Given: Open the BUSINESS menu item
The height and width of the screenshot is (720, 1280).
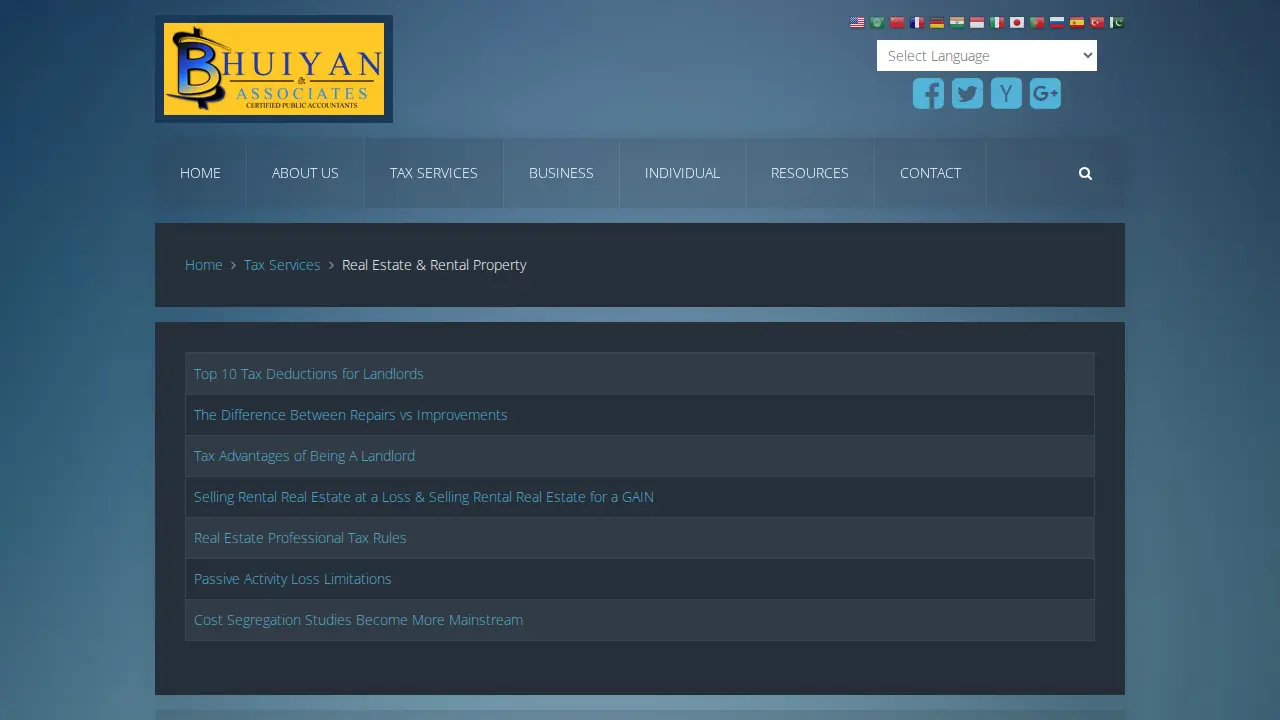Looking at the screenshot, I should point(561,173).
